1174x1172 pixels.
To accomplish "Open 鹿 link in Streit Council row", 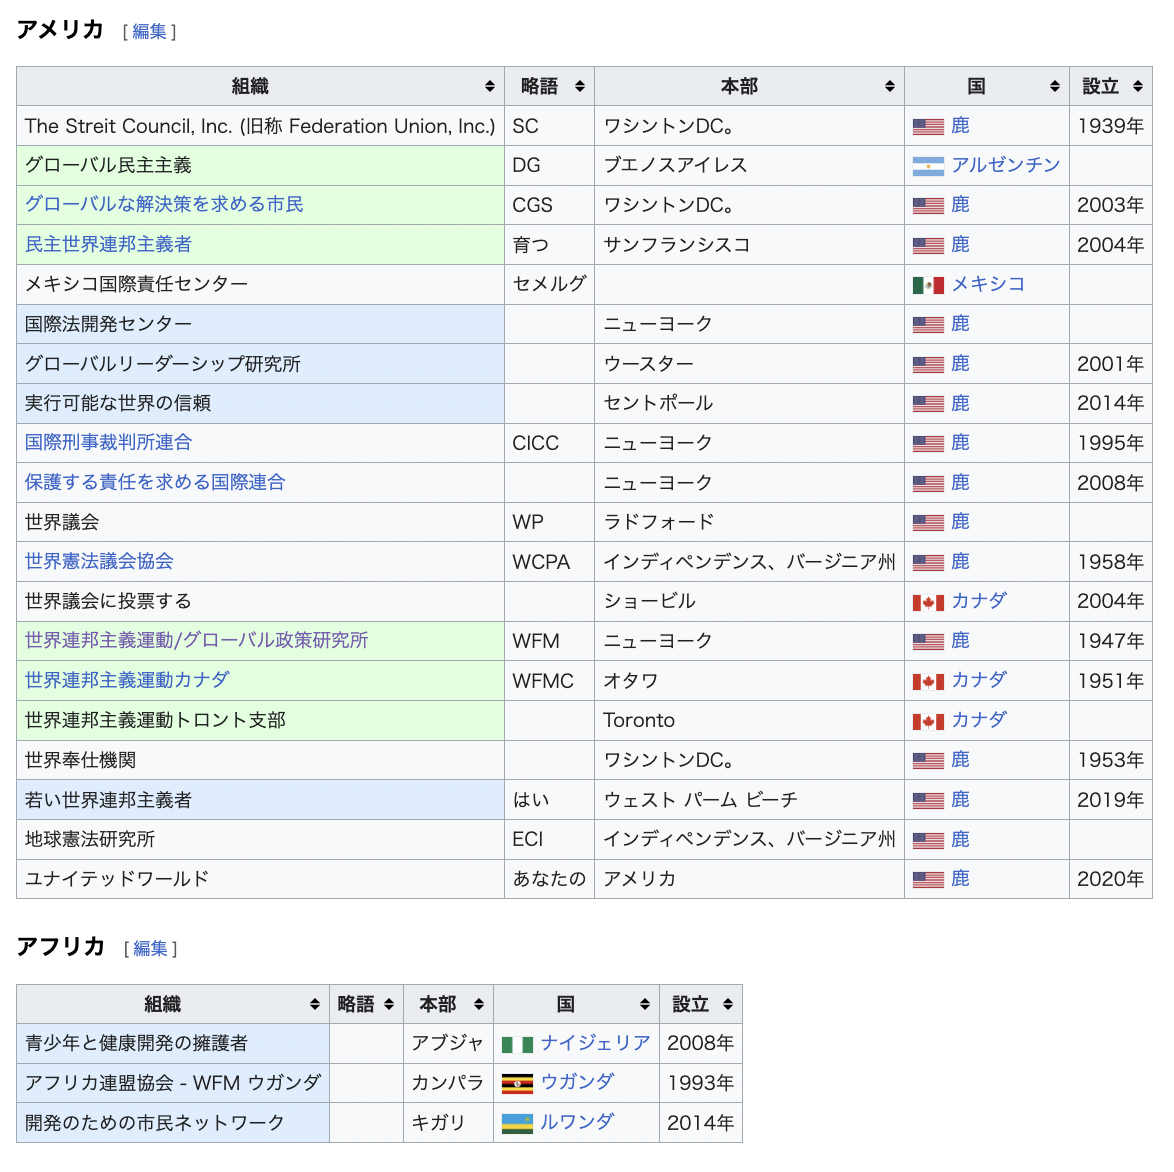I will coord(960,125).
